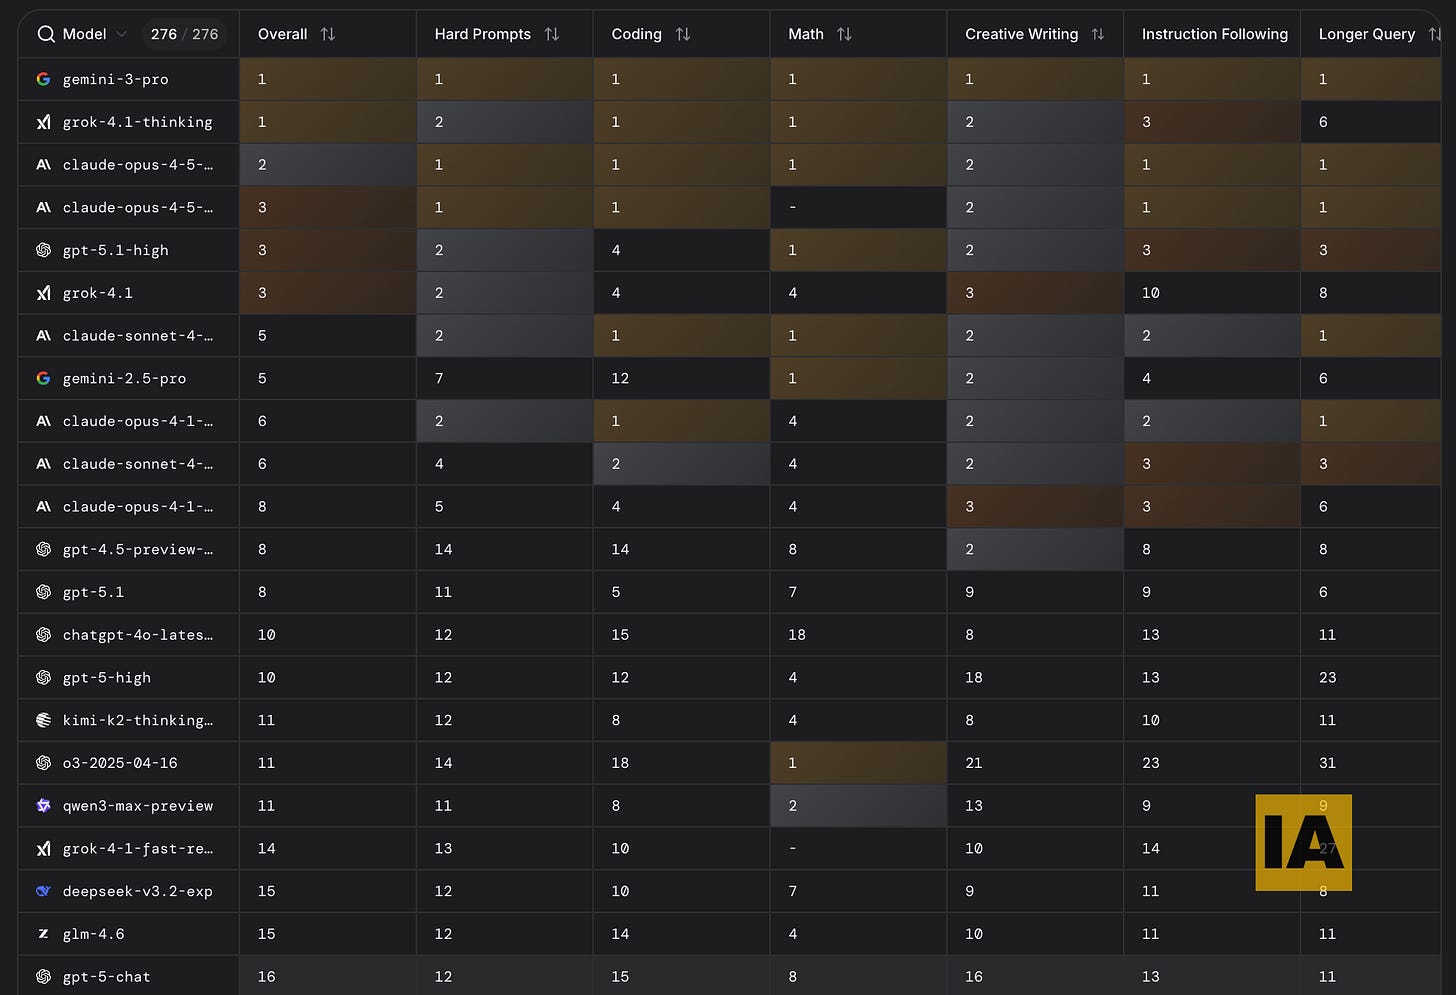Click the Z logo beside glm-4.6
Viewport: 1456px width, 995px height.
[x=43, y=933]
